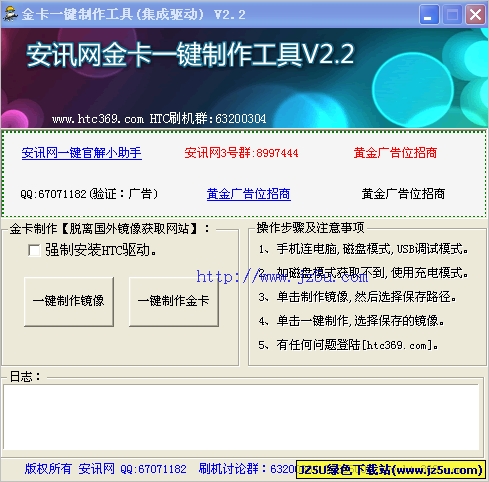This screenshot has width=489, height=482.
Task: Click the app icon in title bar
Action: tap(10, 14)
